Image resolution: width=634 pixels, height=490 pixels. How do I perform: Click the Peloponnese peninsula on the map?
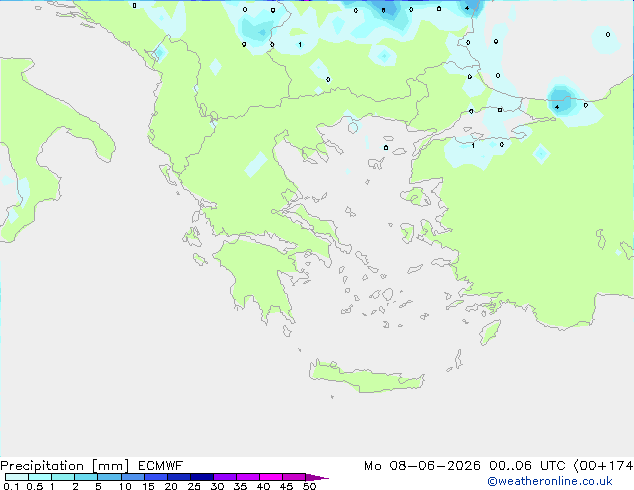pos(259,275)
